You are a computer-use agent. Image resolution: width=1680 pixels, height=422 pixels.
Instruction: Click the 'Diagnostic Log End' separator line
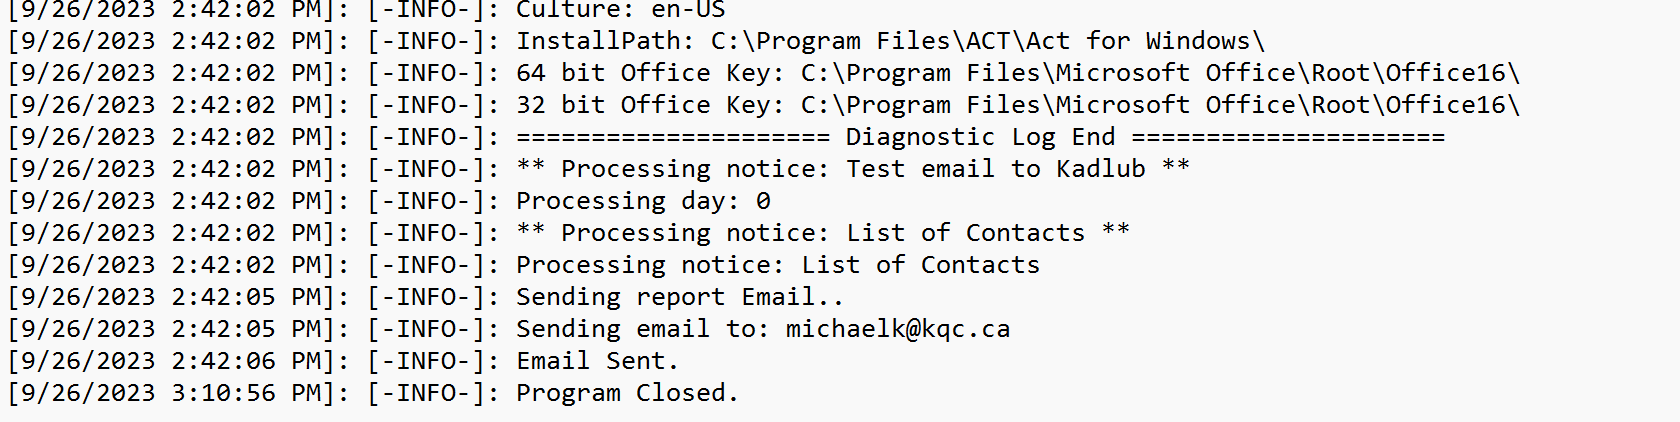(x=726, y=137)
